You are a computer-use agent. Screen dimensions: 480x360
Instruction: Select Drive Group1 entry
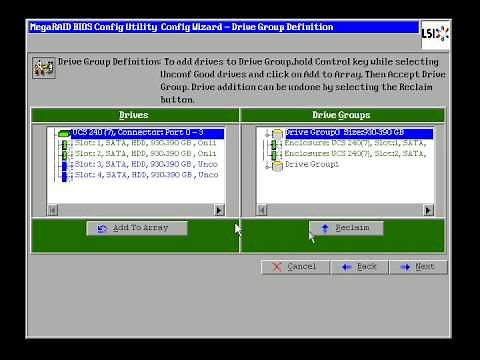coord(312,164)
